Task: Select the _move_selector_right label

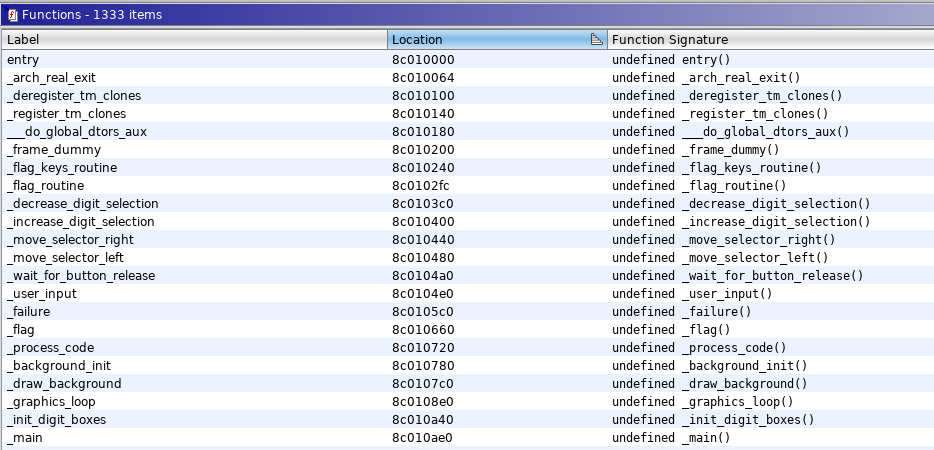Action: tap(70, 240)
